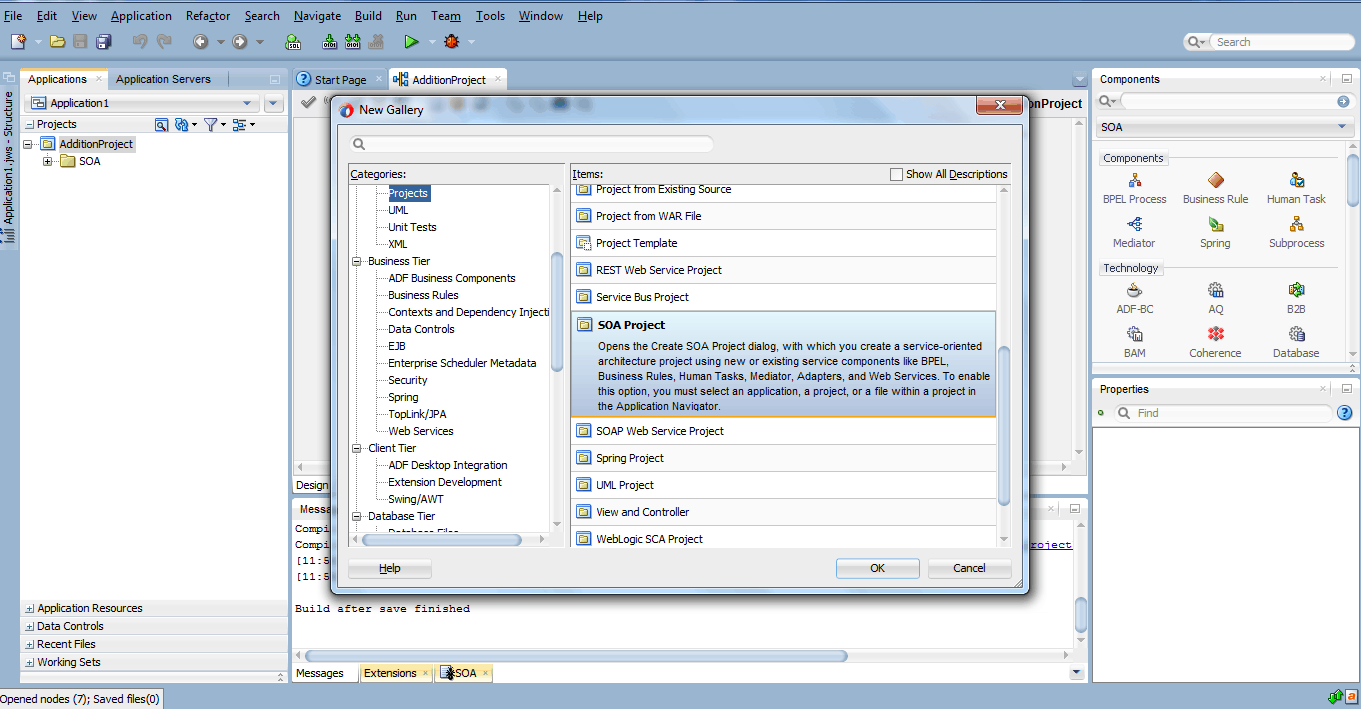Select the B2B adapter icon

[x=1296, y=290]
